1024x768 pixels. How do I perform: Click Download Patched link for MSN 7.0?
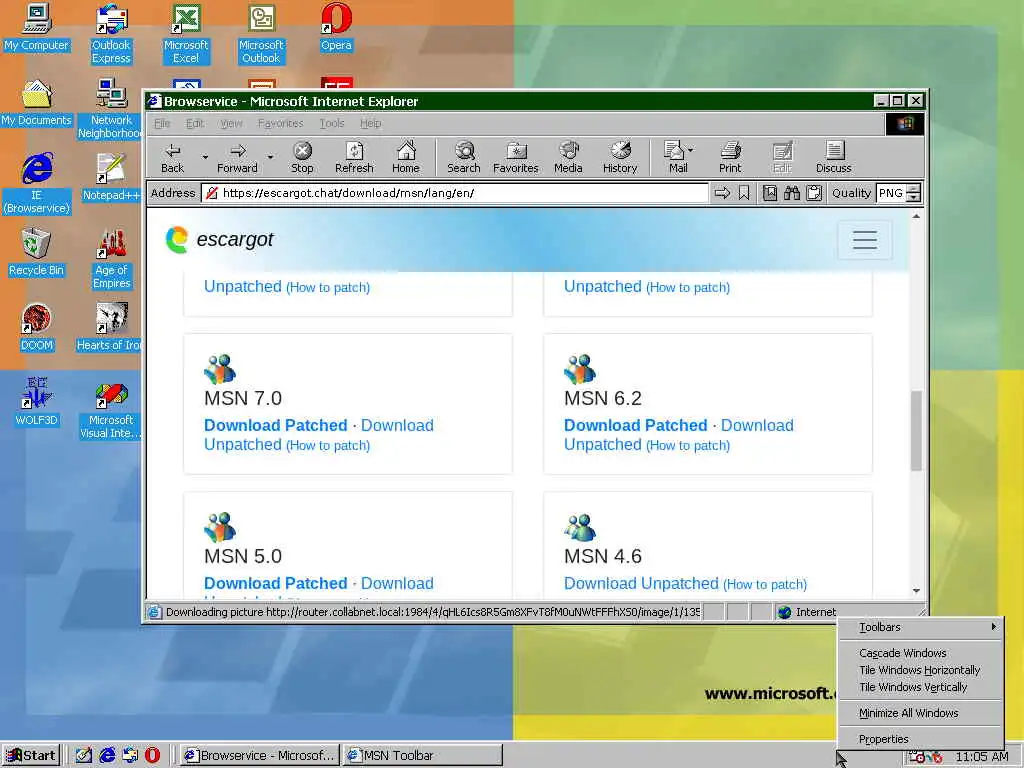[x=276, y=425]
